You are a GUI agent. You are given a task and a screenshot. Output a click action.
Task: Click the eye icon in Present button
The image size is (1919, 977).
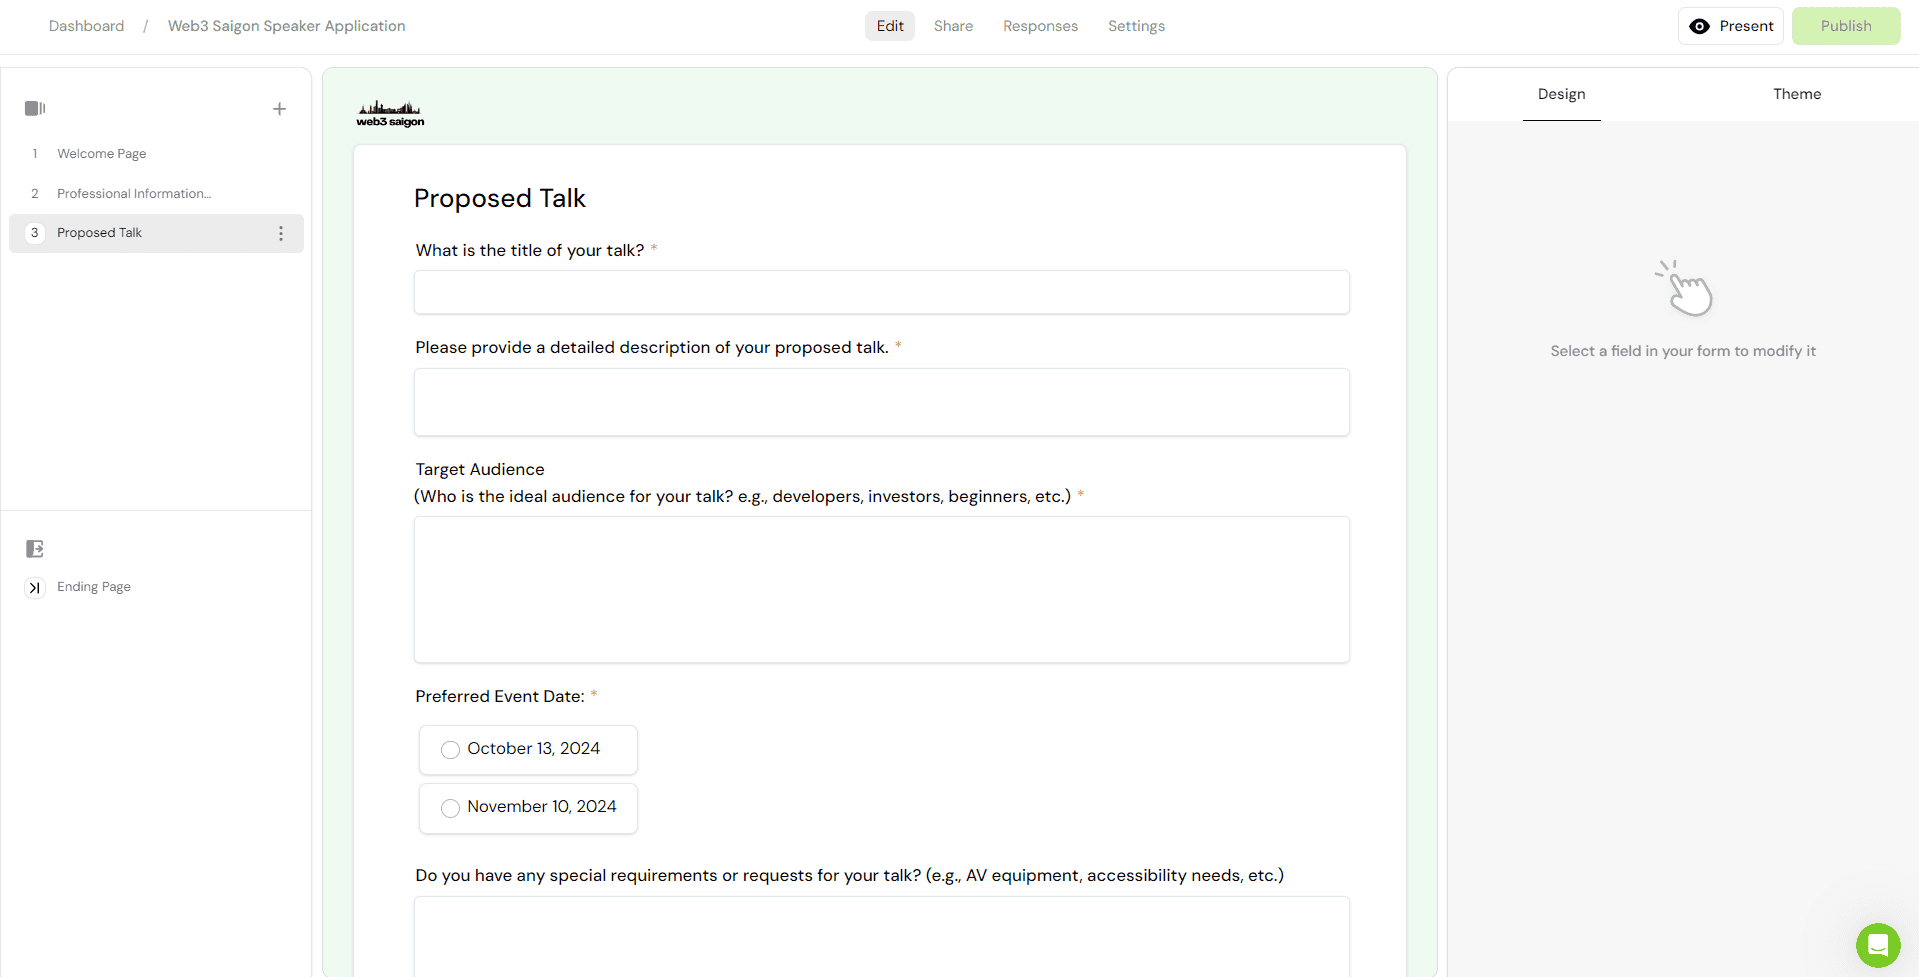(1699, 27)
